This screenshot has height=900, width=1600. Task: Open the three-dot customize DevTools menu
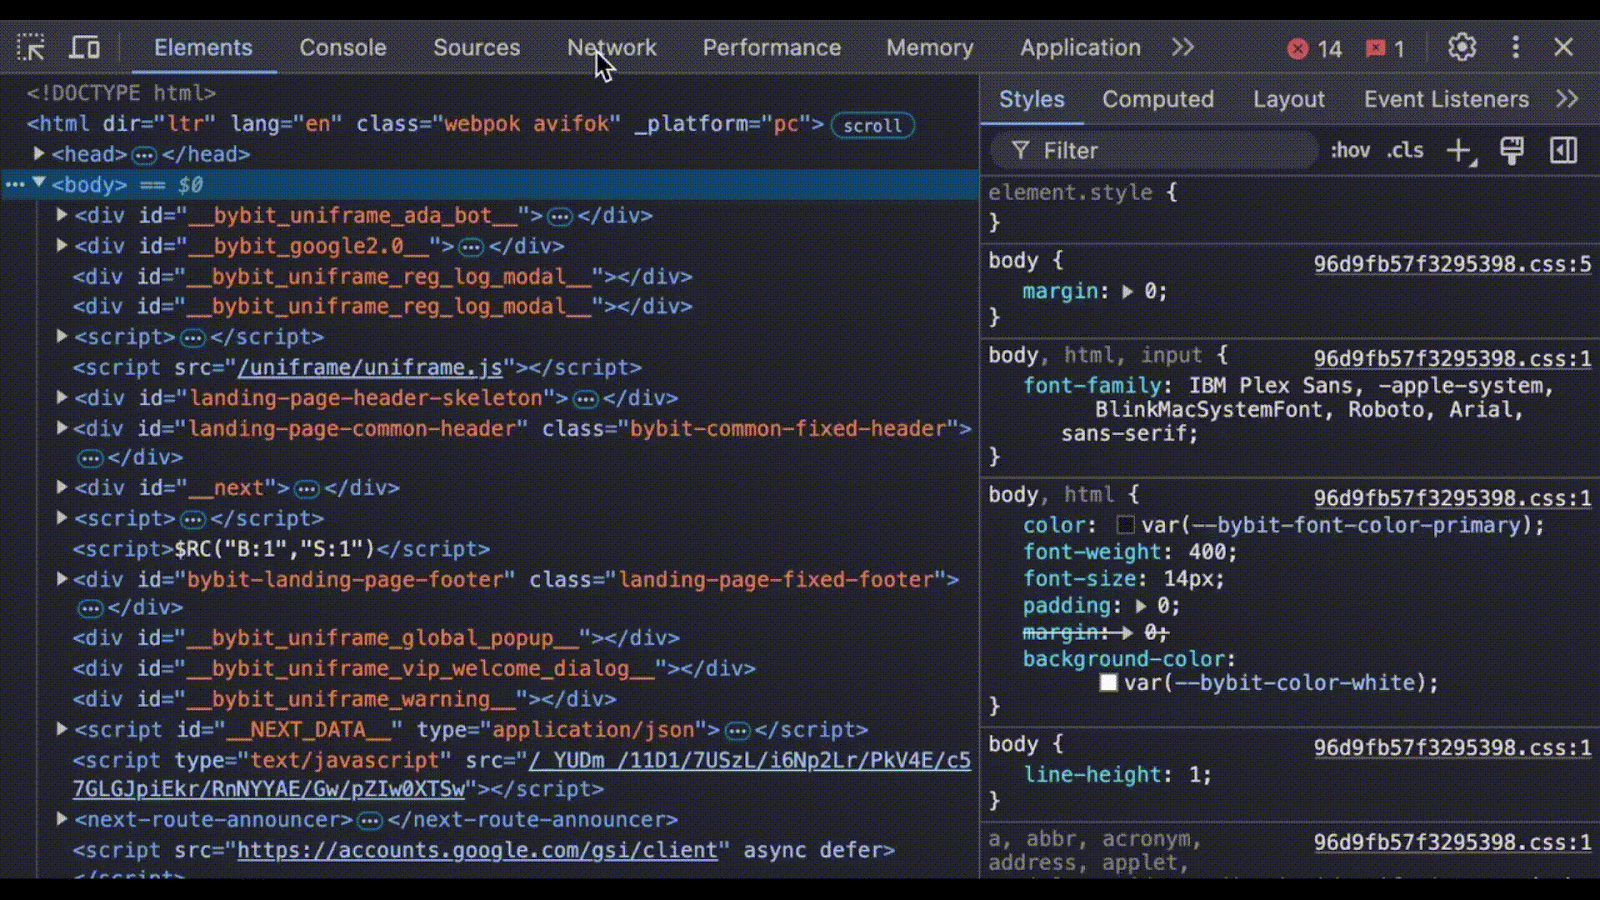point(1516,47)
